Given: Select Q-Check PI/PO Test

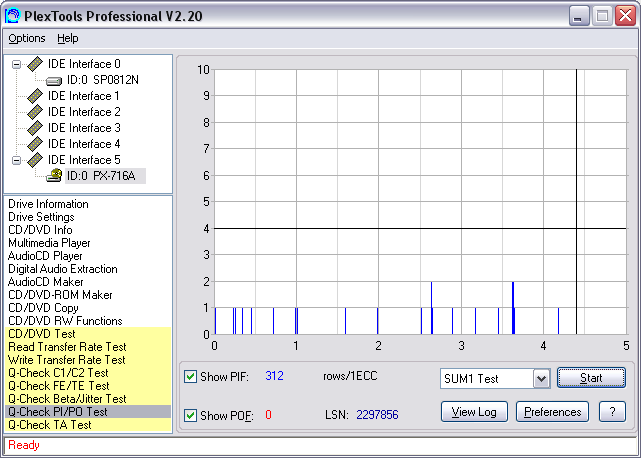Looking at the screenshot, I should point(88,412).
